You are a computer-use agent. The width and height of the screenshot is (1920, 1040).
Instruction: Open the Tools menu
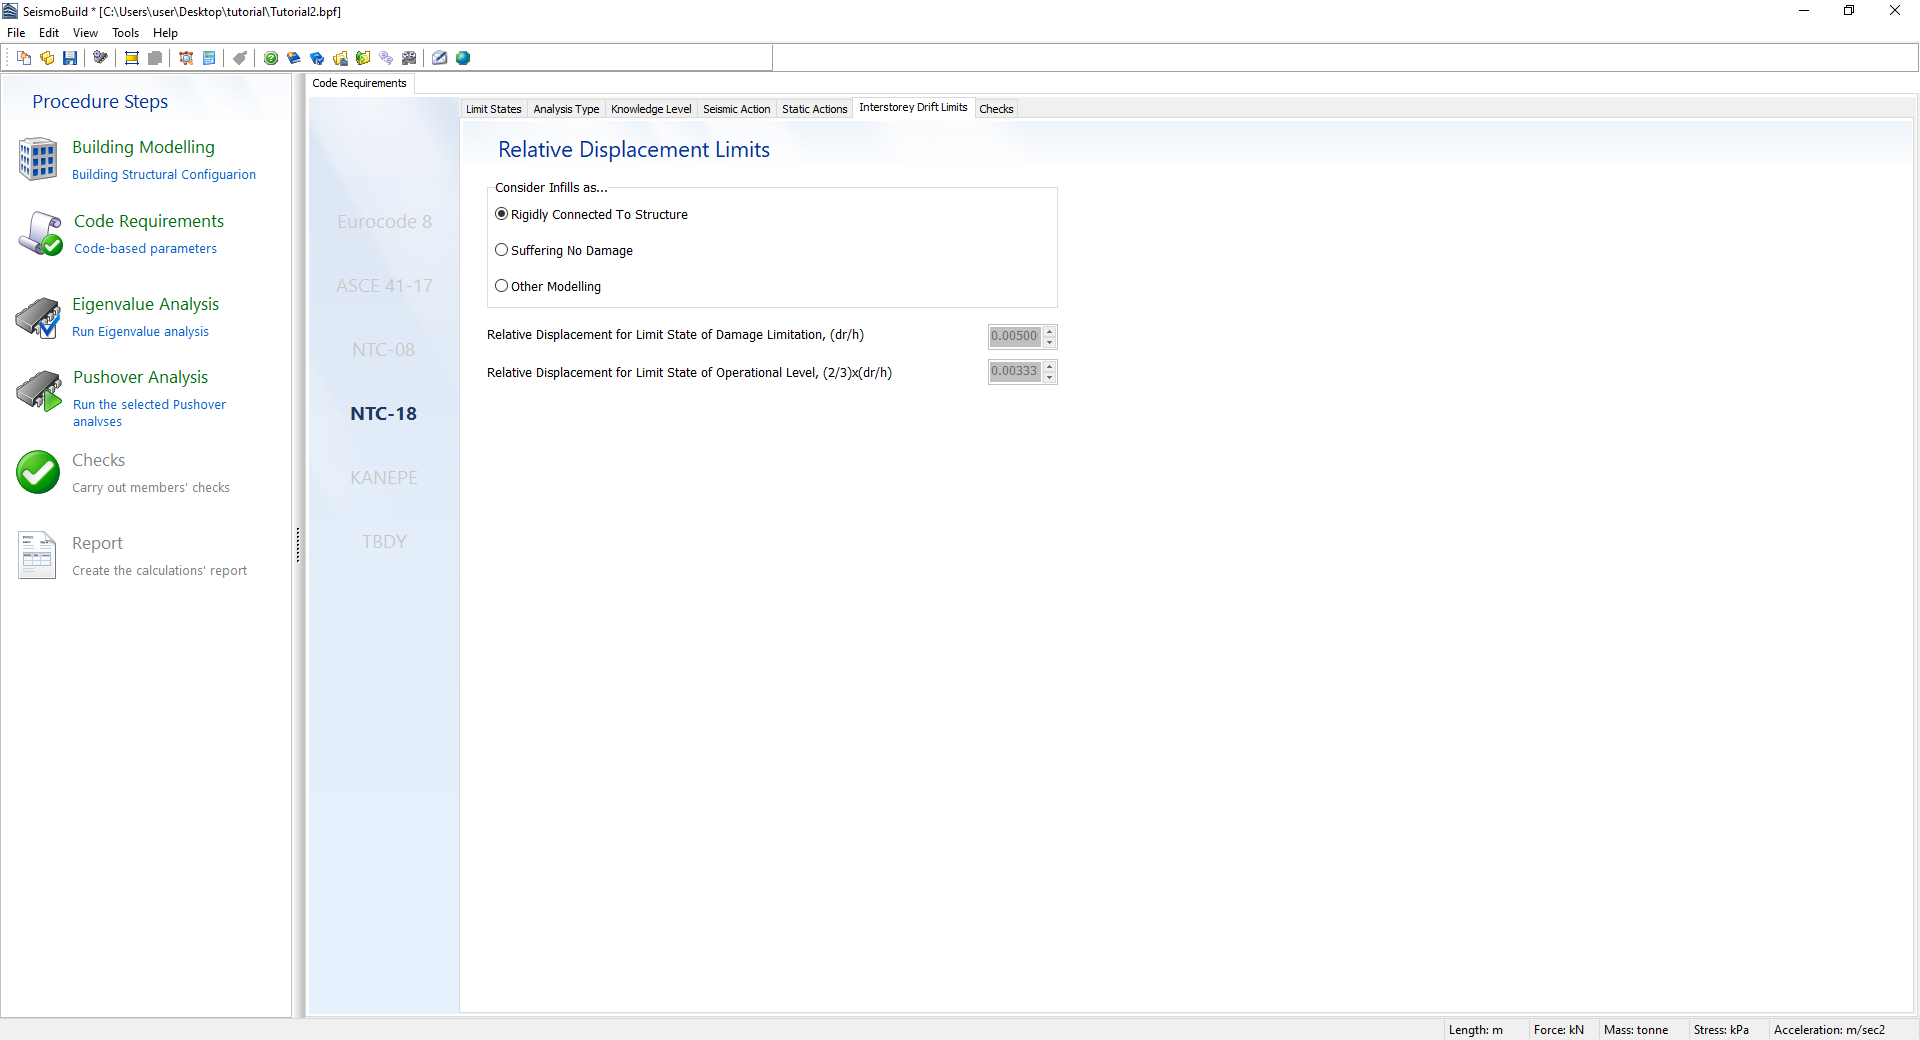click(125, 33)
